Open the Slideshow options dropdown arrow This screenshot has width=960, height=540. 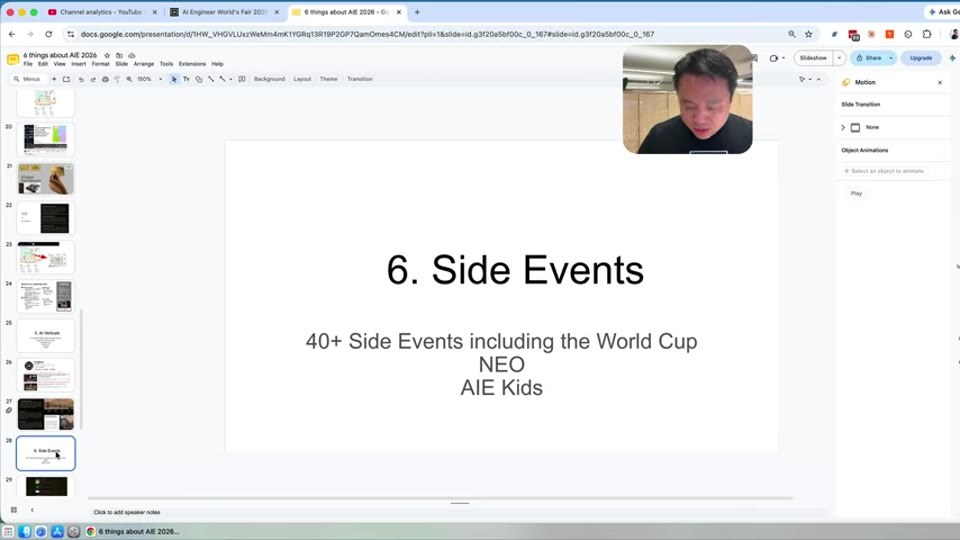click(x=839, y=58)
